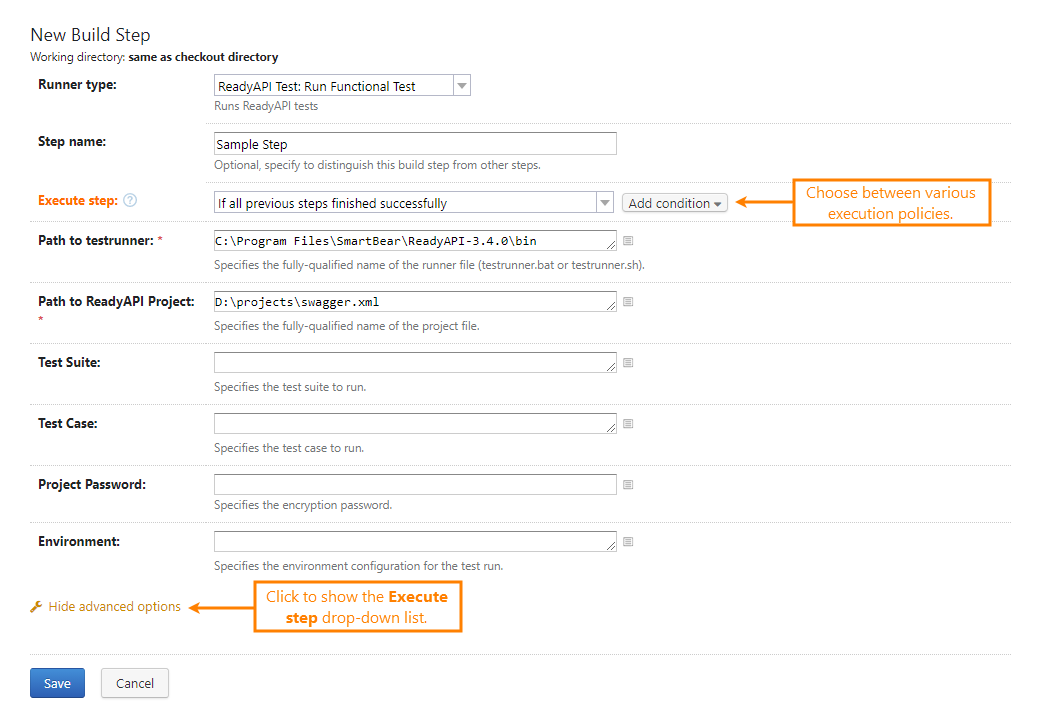Click the parameter icon beside Test Case field

click(x=628, y=423)
